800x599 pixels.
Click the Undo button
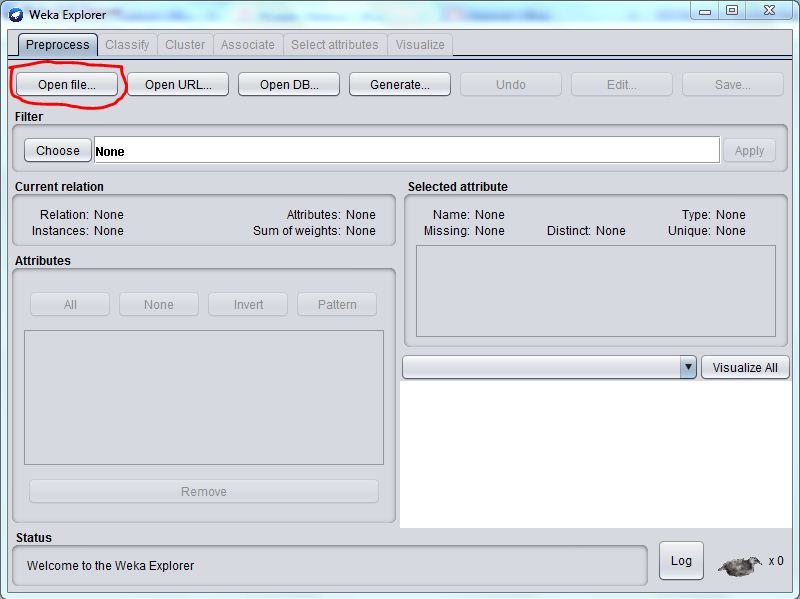coord(511,84)
